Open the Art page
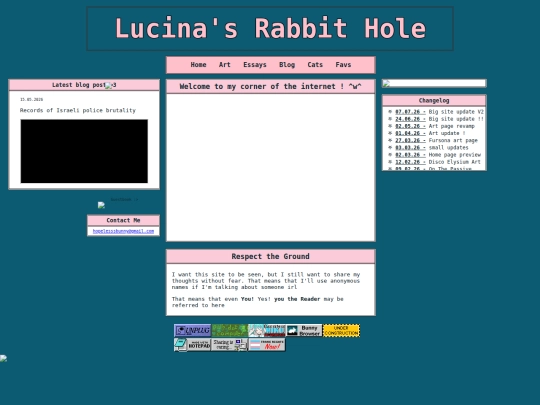The height and width of the screenshot is (405, 540). pos(225,65)
